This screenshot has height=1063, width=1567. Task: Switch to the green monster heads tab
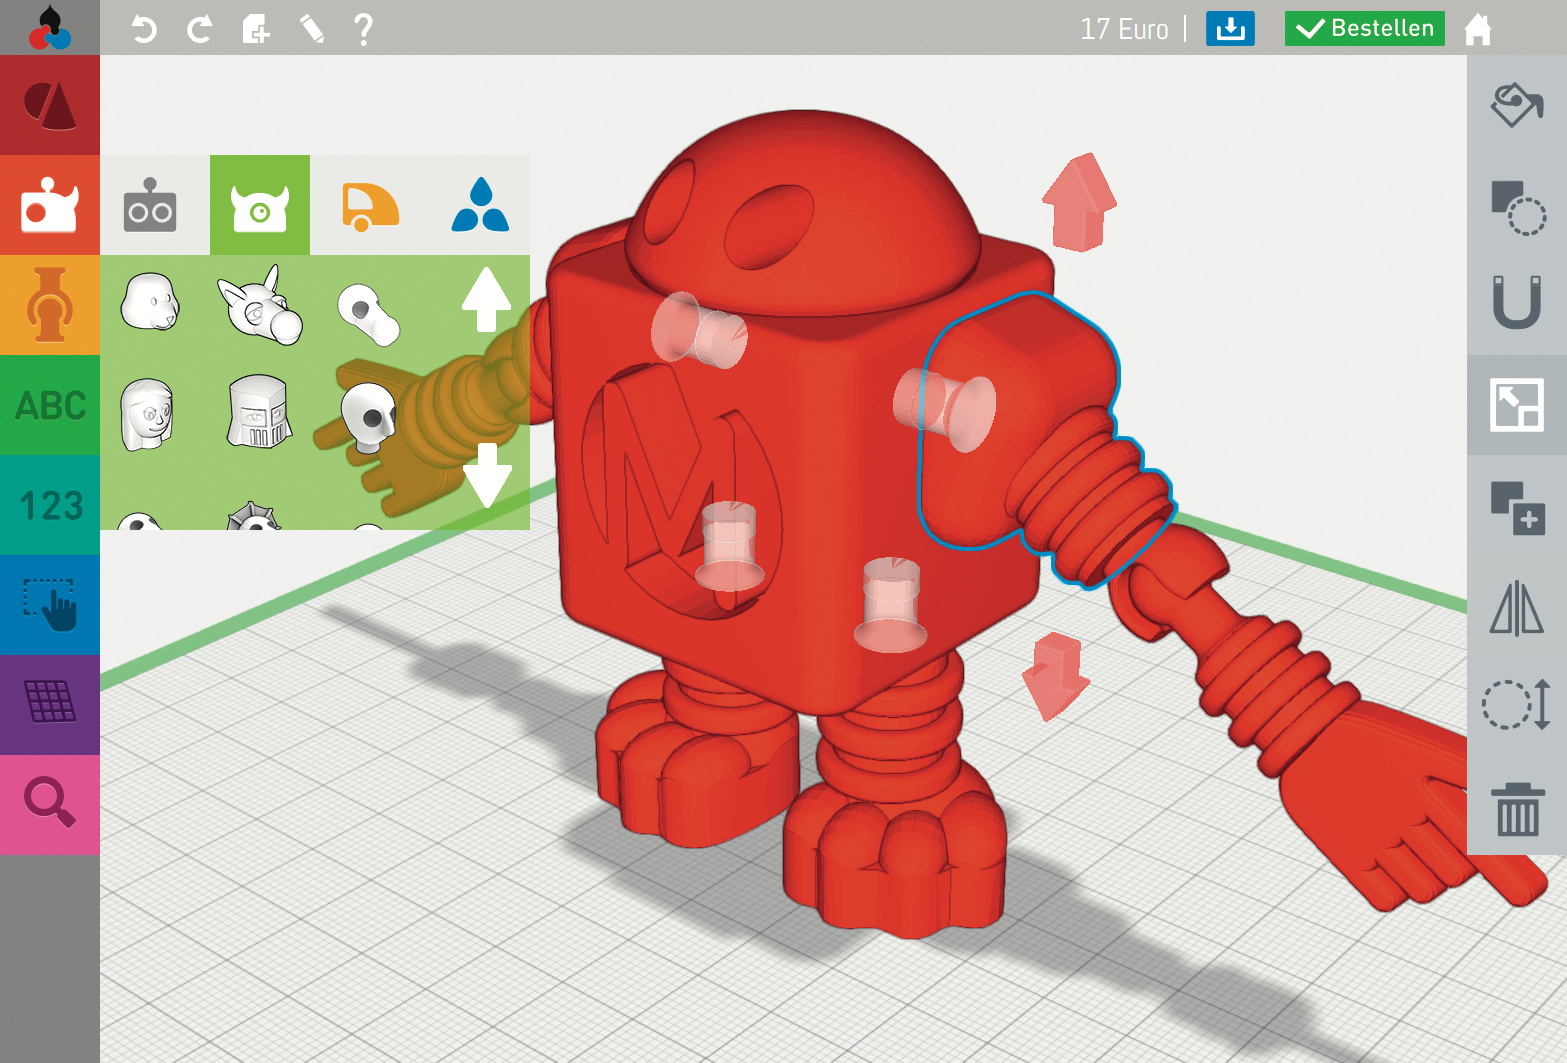pos(260,205)
